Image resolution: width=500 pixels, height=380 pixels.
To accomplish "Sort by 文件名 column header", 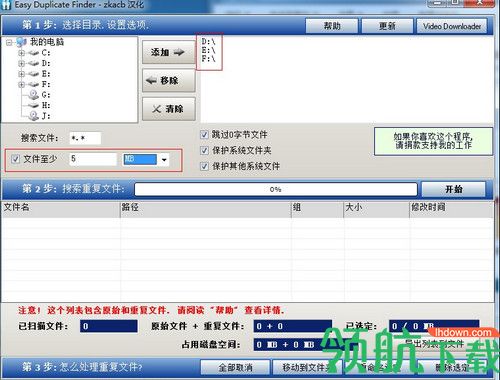I will point(61,208).
